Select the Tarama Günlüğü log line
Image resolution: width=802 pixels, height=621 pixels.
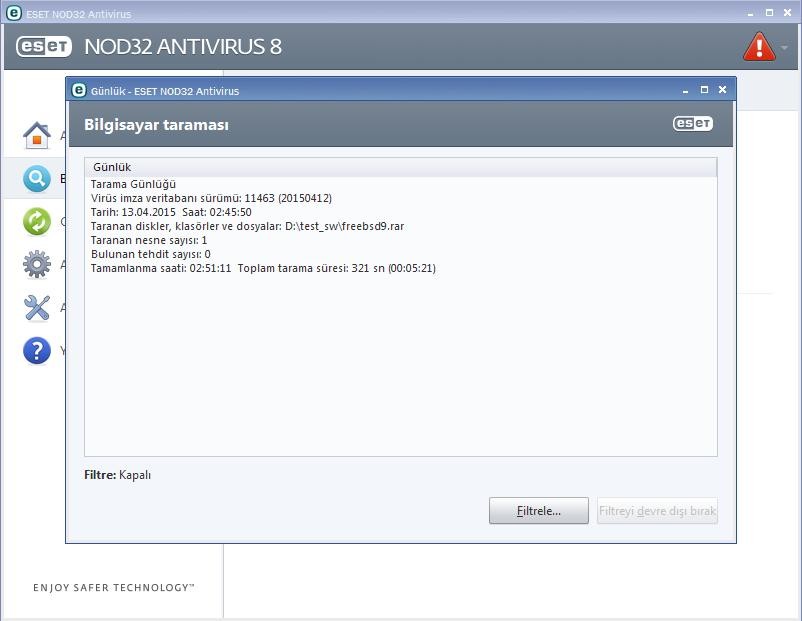[133, 184]
